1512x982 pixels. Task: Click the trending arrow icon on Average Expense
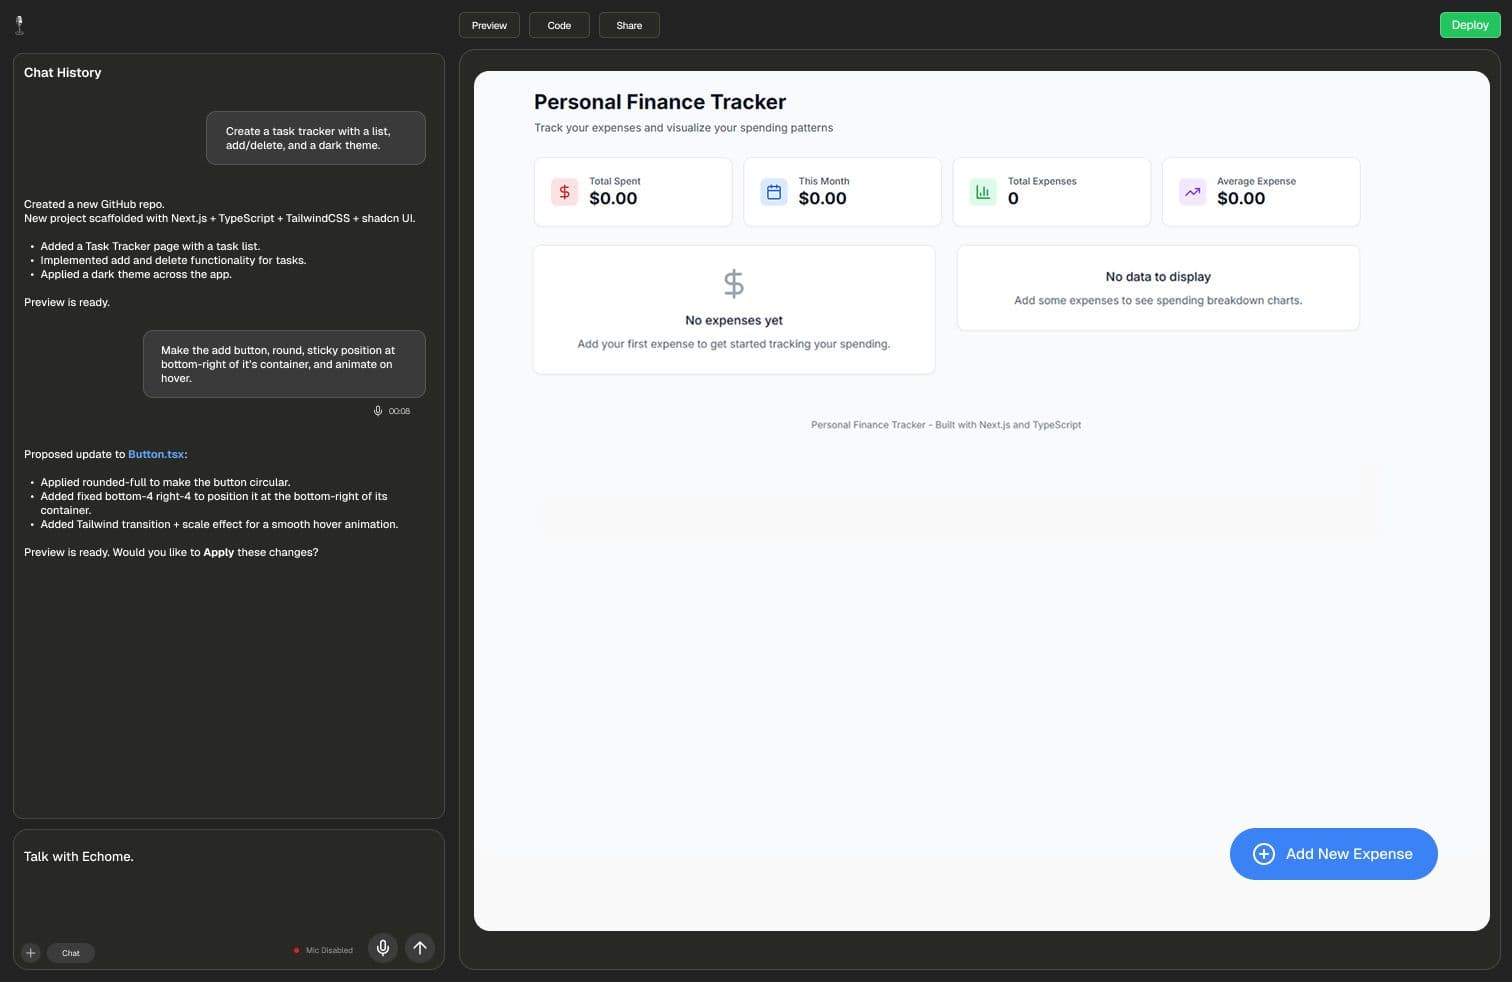tap(1192, 192)
